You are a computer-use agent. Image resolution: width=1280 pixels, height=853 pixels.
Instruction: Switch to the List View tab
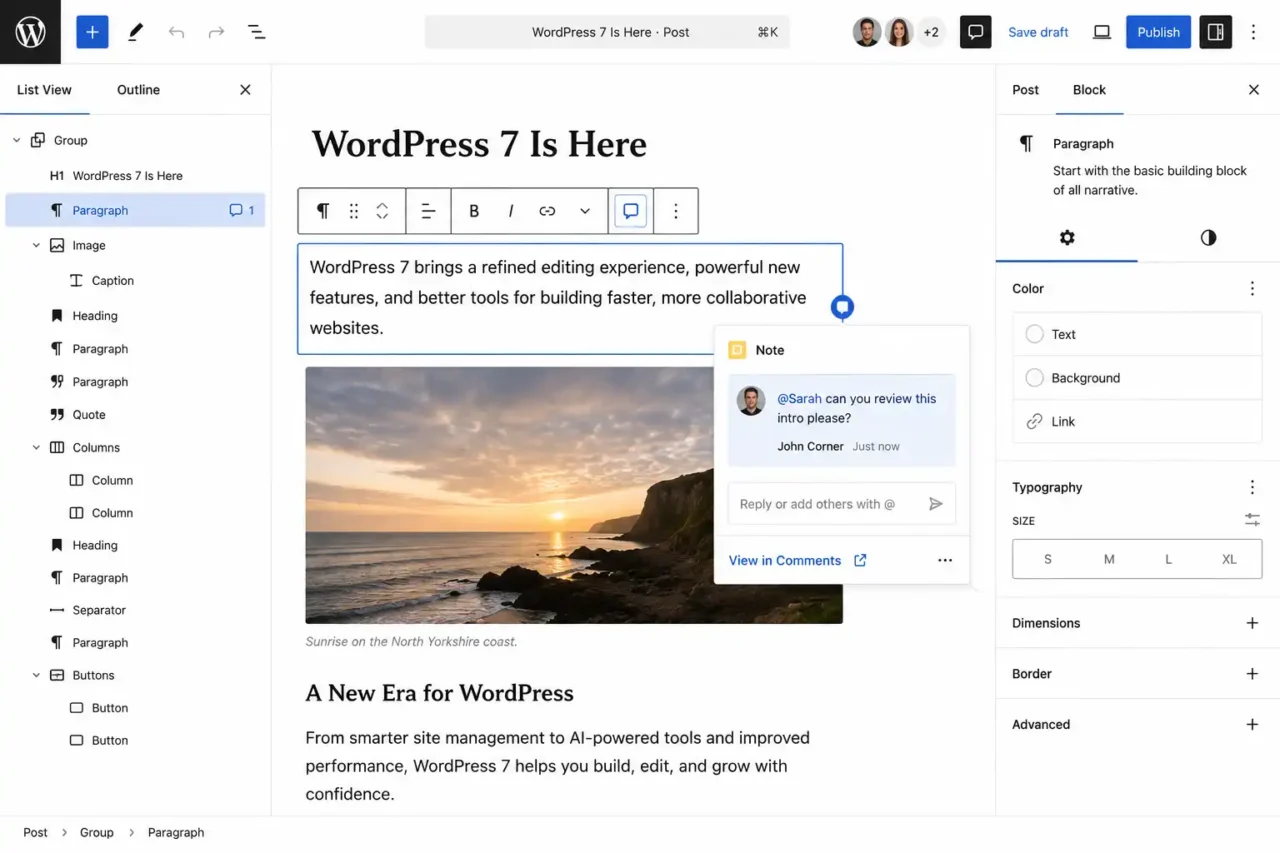pos(44,89)
